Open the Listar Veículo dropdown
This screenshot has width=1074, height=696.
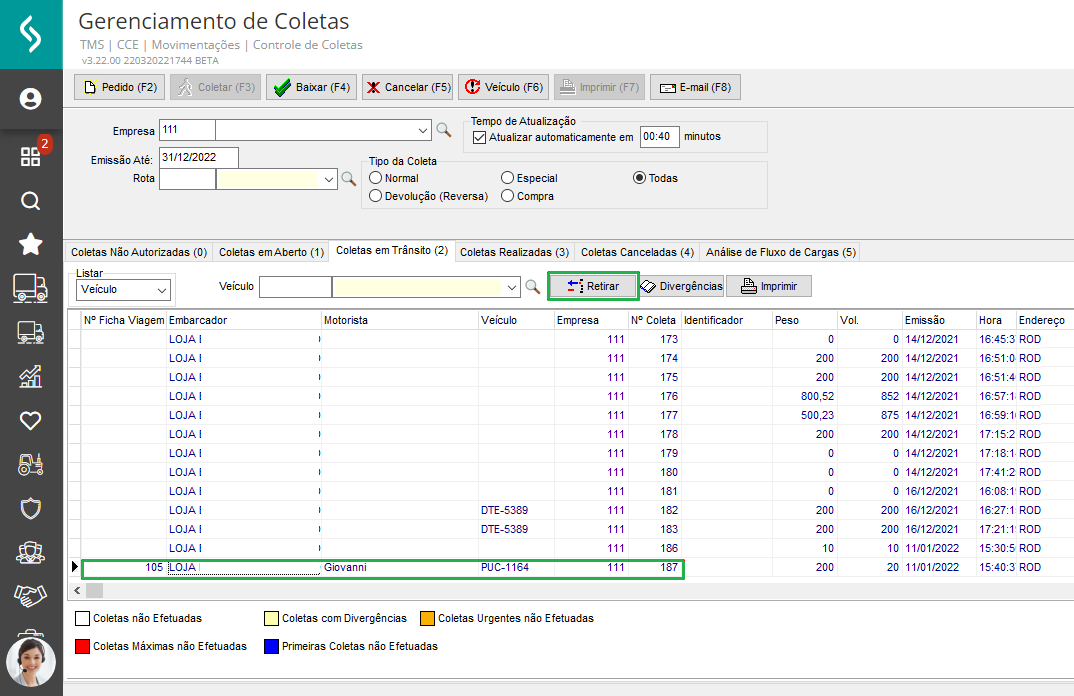[162, 290]
